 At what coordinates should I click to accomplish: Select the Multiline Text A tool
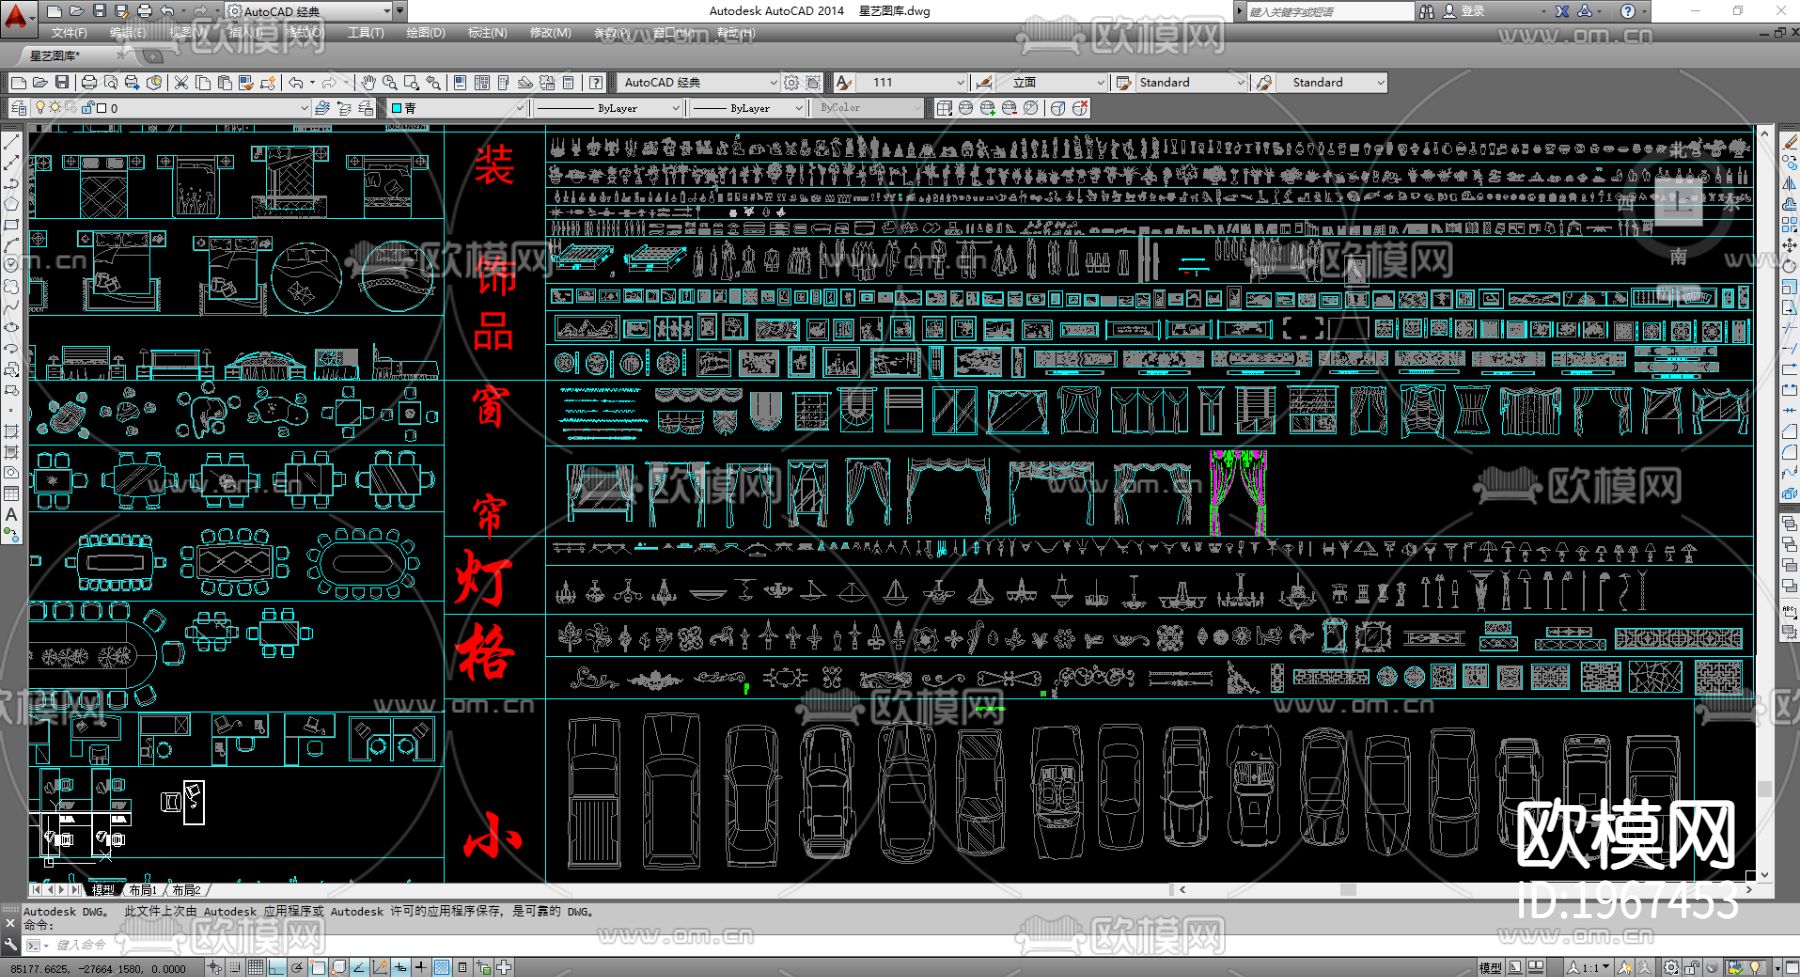click(11, 515)
